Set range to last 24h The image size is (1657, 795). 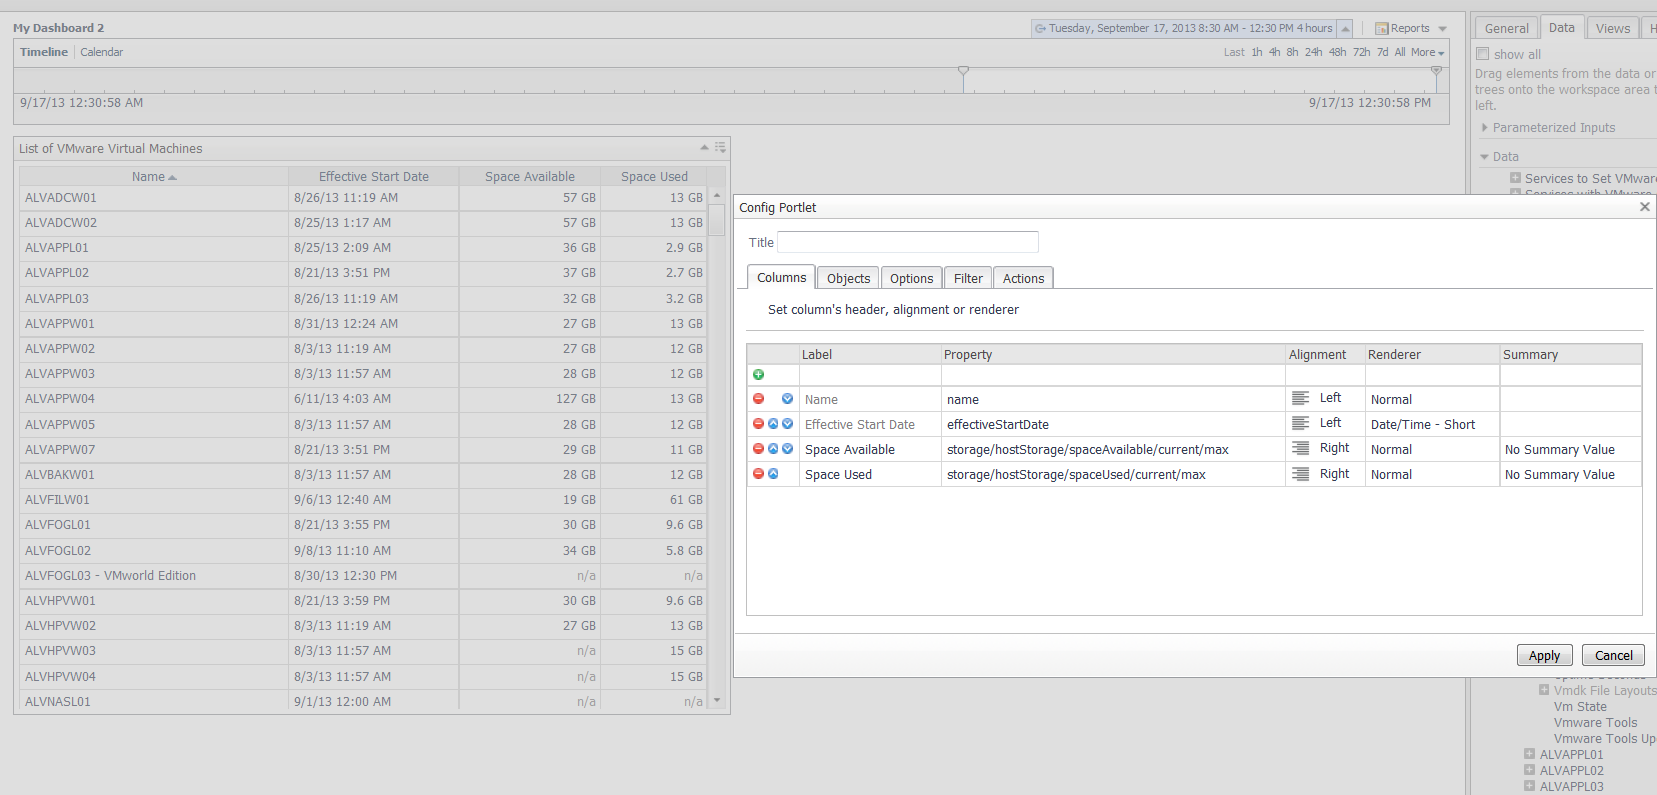pyautogui.click(x=1313, y=52)
